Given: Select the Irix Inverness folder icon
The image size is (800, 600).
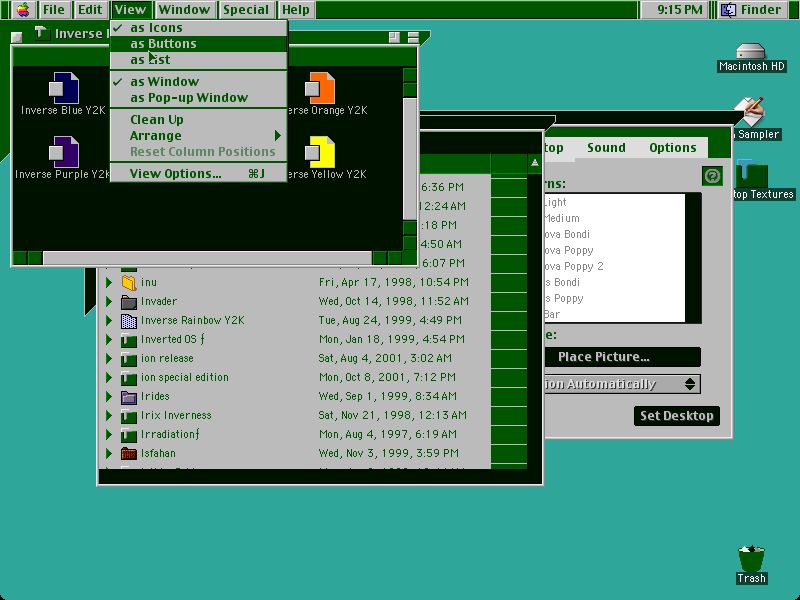Looking at the screenshot, I should (129, 416).
